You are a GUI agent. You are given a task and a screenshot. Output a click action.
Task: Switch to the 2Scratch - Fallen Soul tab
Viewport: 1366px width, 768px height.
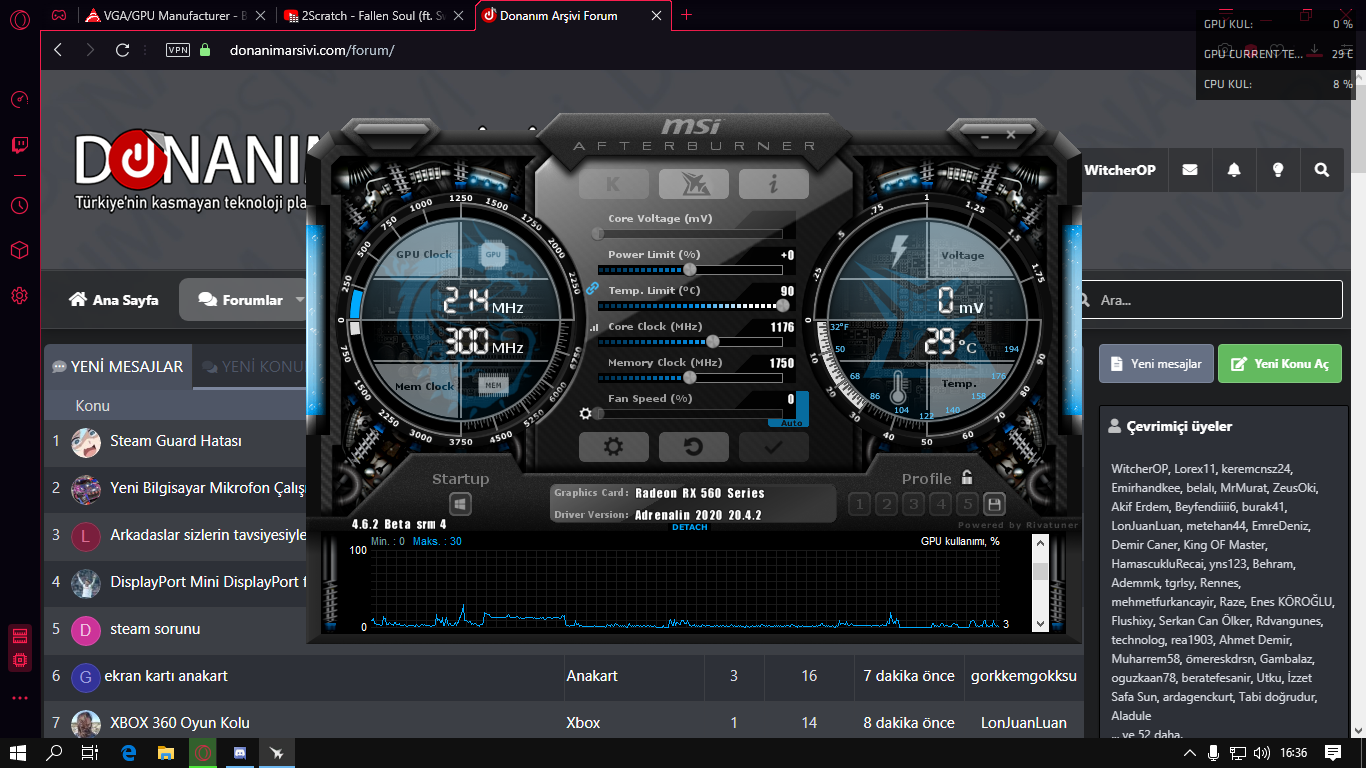(374, 15)
